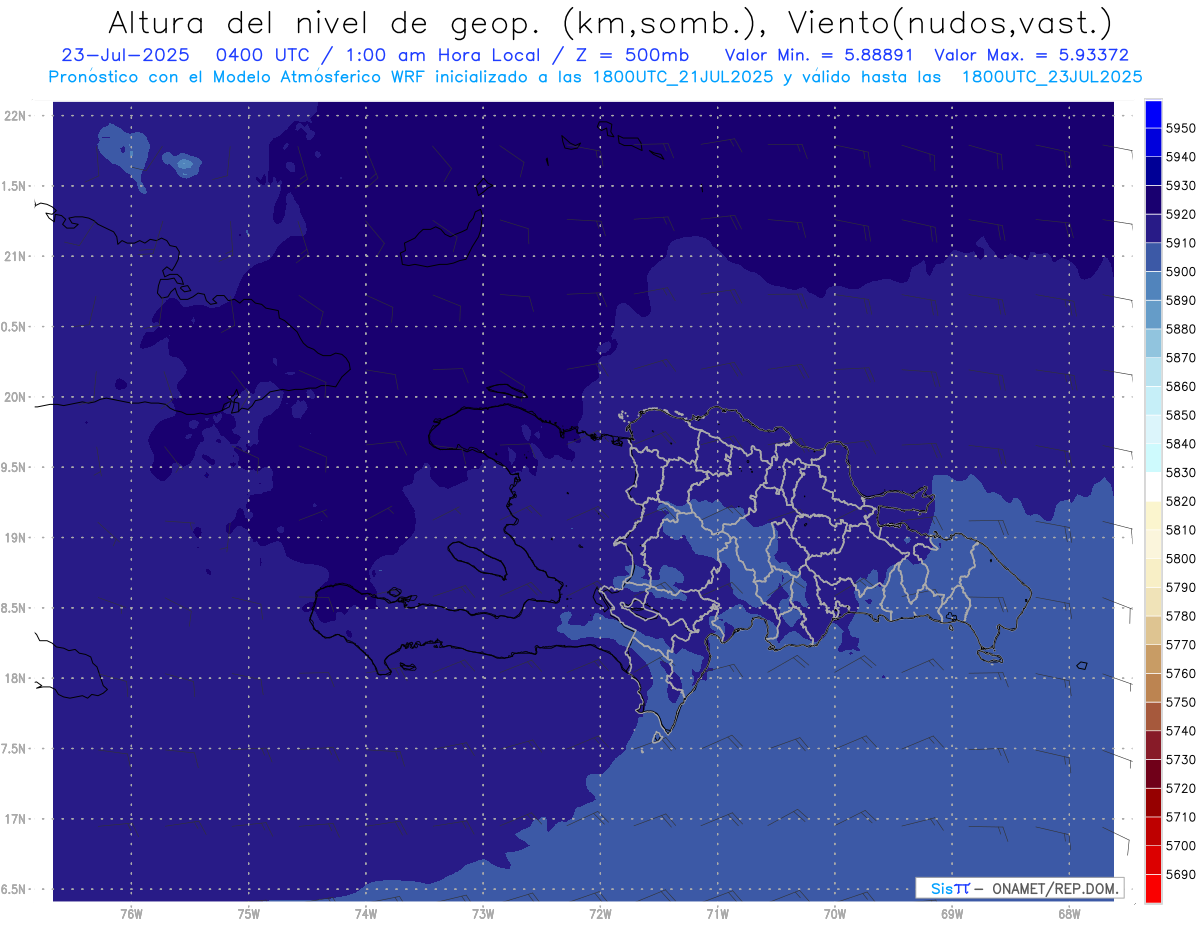
Task: Click legend value '5860'
Action: (1180, 386)
